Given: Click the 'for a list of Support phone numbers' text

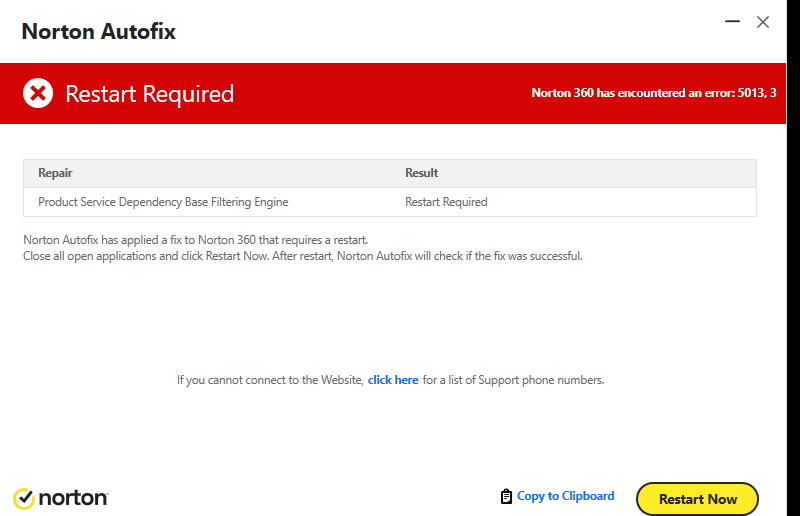Looking at the screenshot, I should (513, 380).
